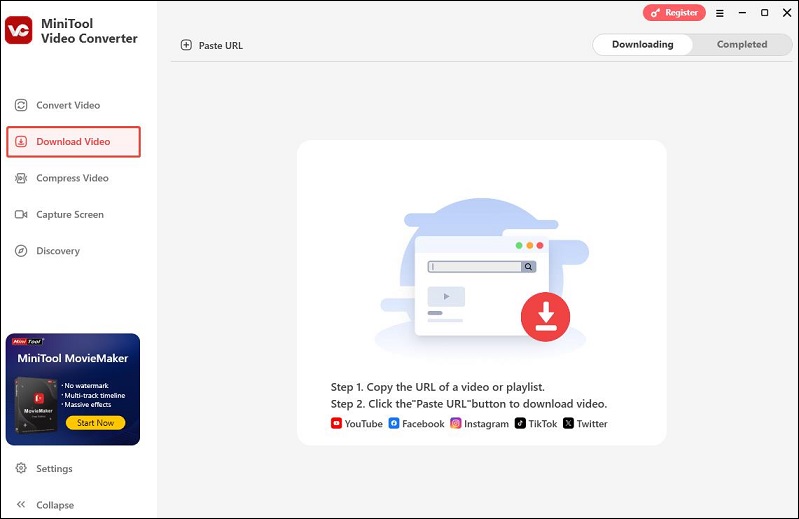The image size is (799, 519).
Task: Click the magnifier icon in illustration search bar
Action: [x=528, y=266]
